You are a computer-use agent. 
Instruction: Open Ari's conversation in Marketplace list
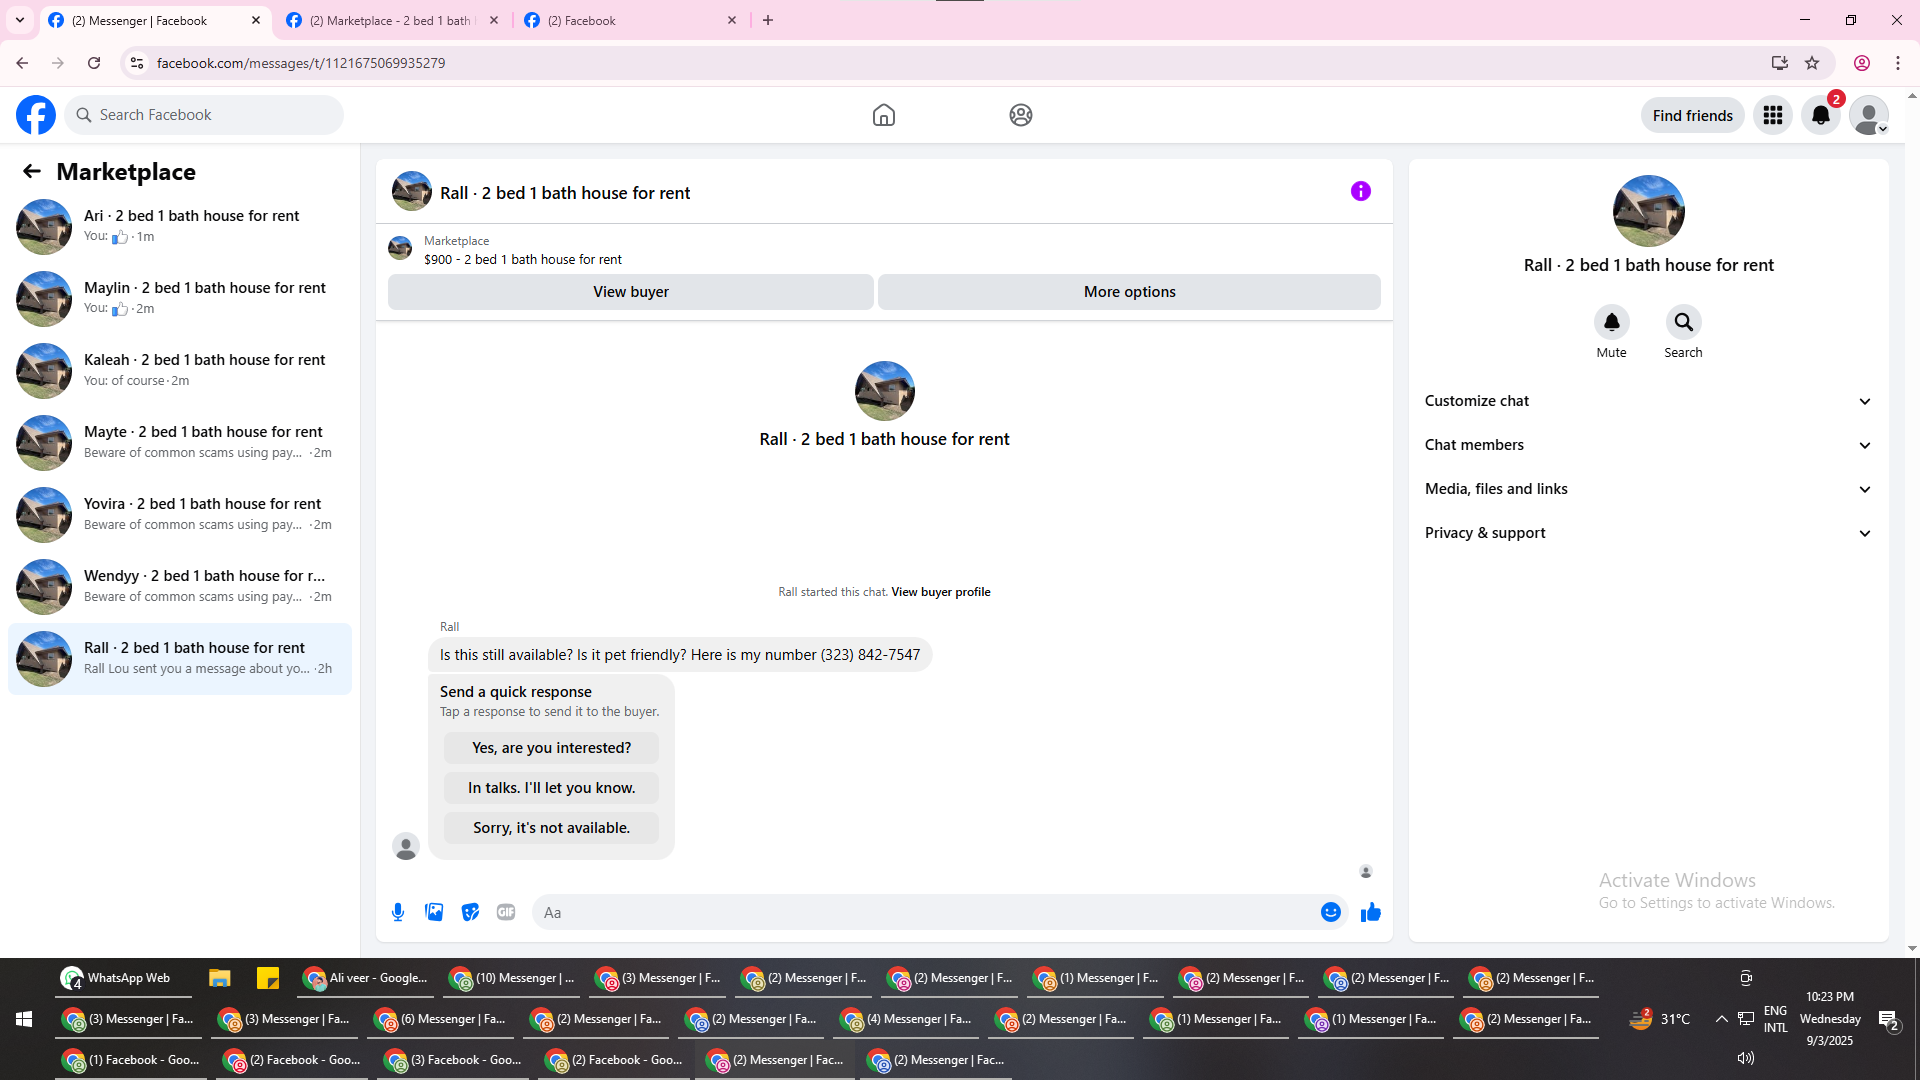(180, 227)
